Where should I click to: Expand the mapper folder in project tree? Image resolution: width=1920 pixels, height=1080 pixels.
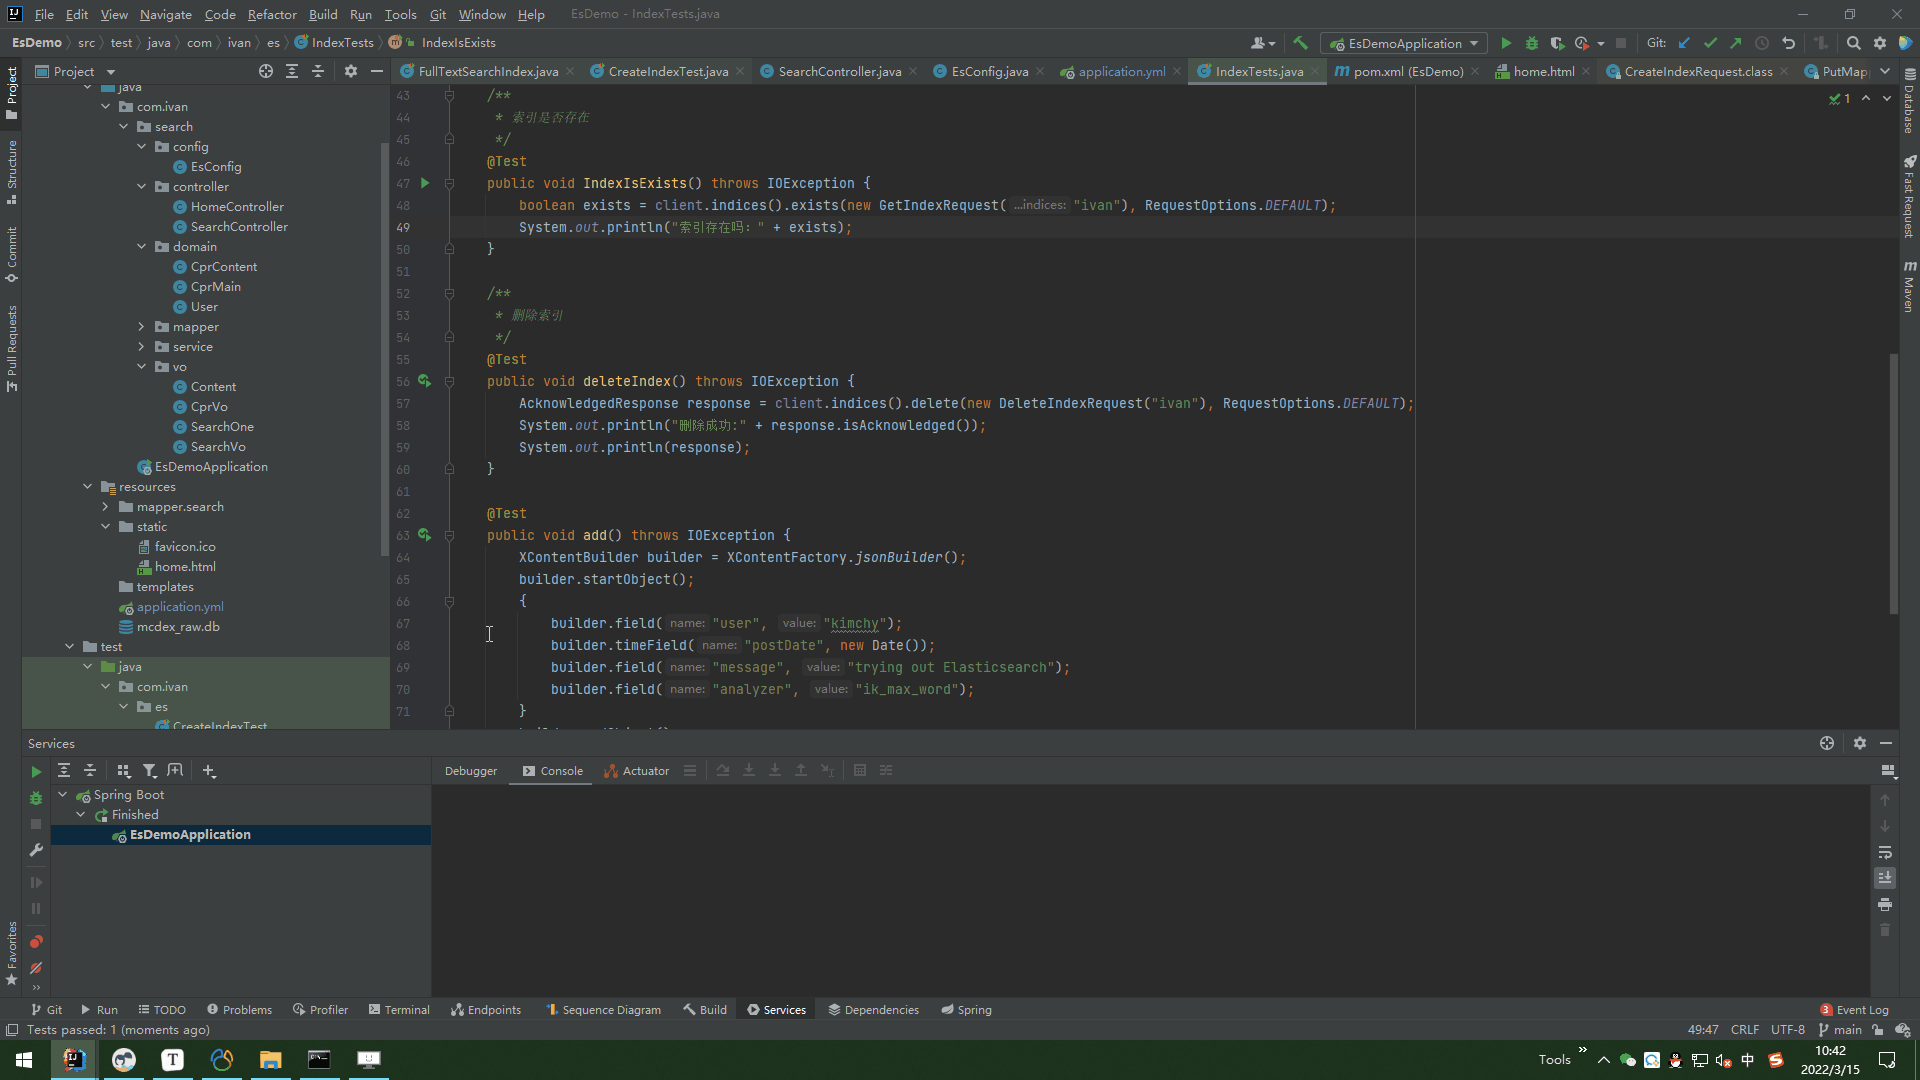(141, 327)
